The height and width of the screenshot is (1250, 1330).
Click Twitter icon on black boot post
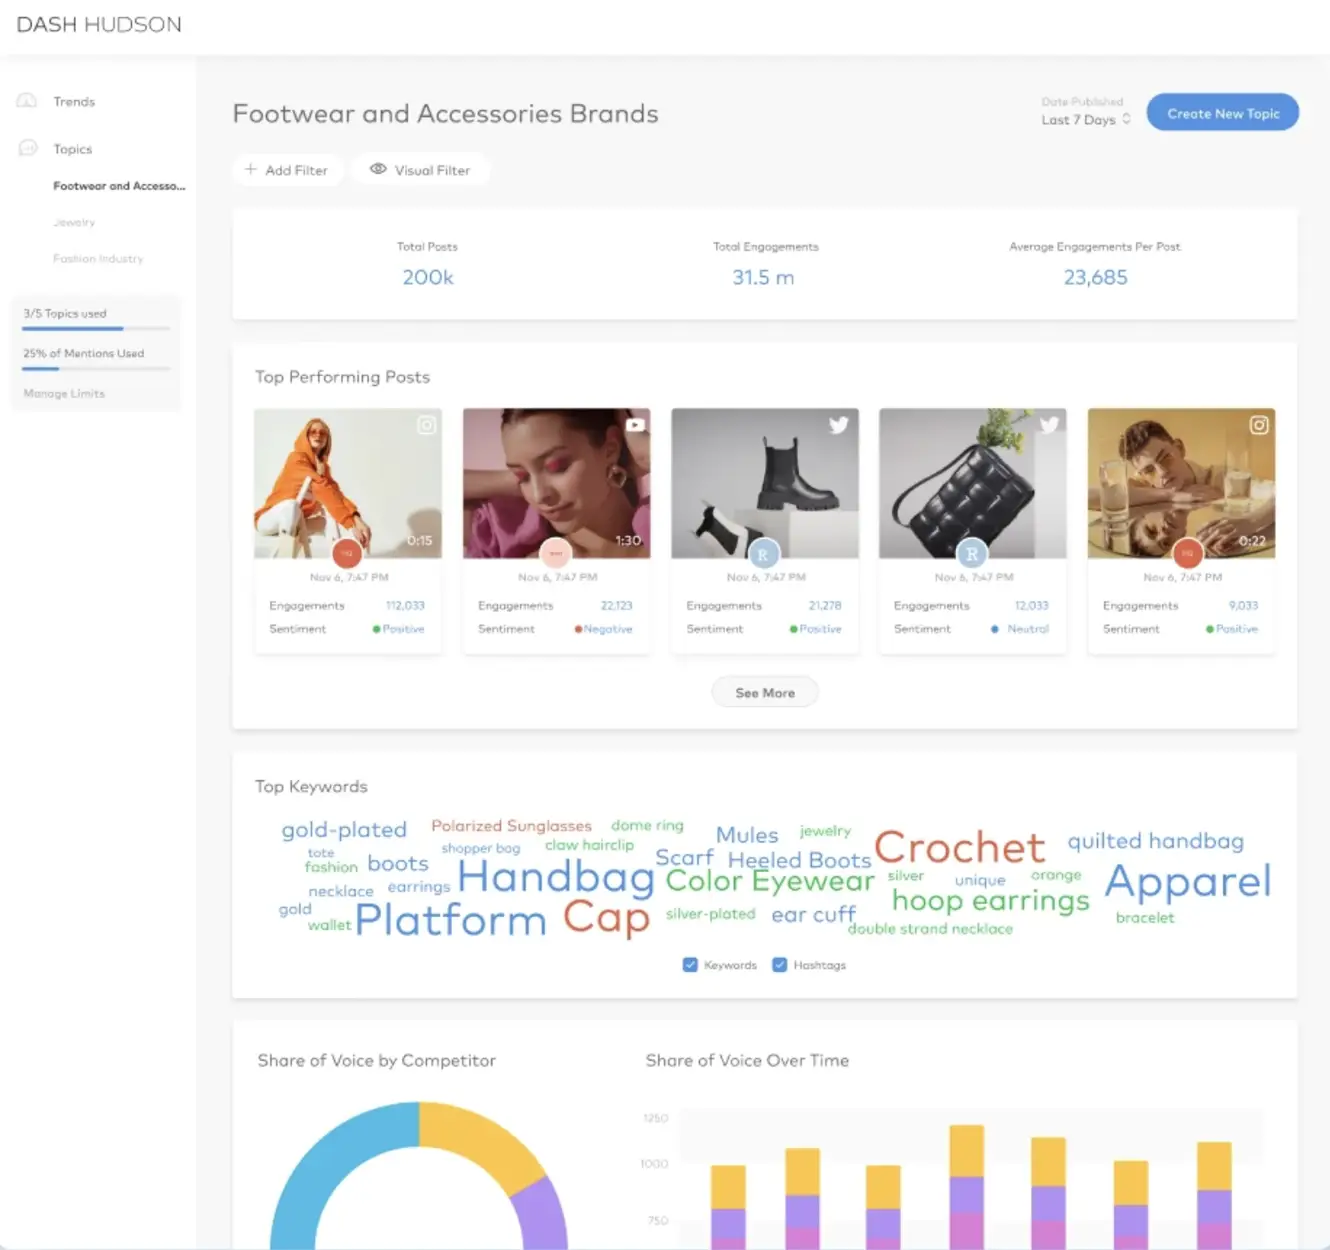[839, 425]
